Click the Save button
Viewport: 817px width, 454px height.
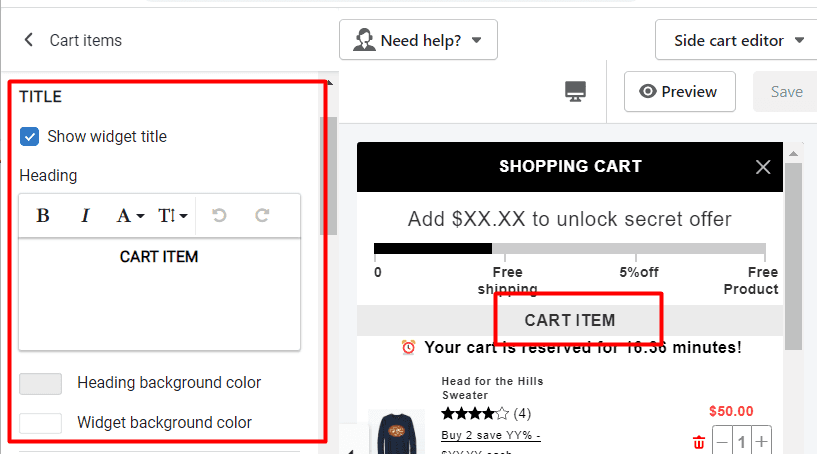click(x=786, y=92)
